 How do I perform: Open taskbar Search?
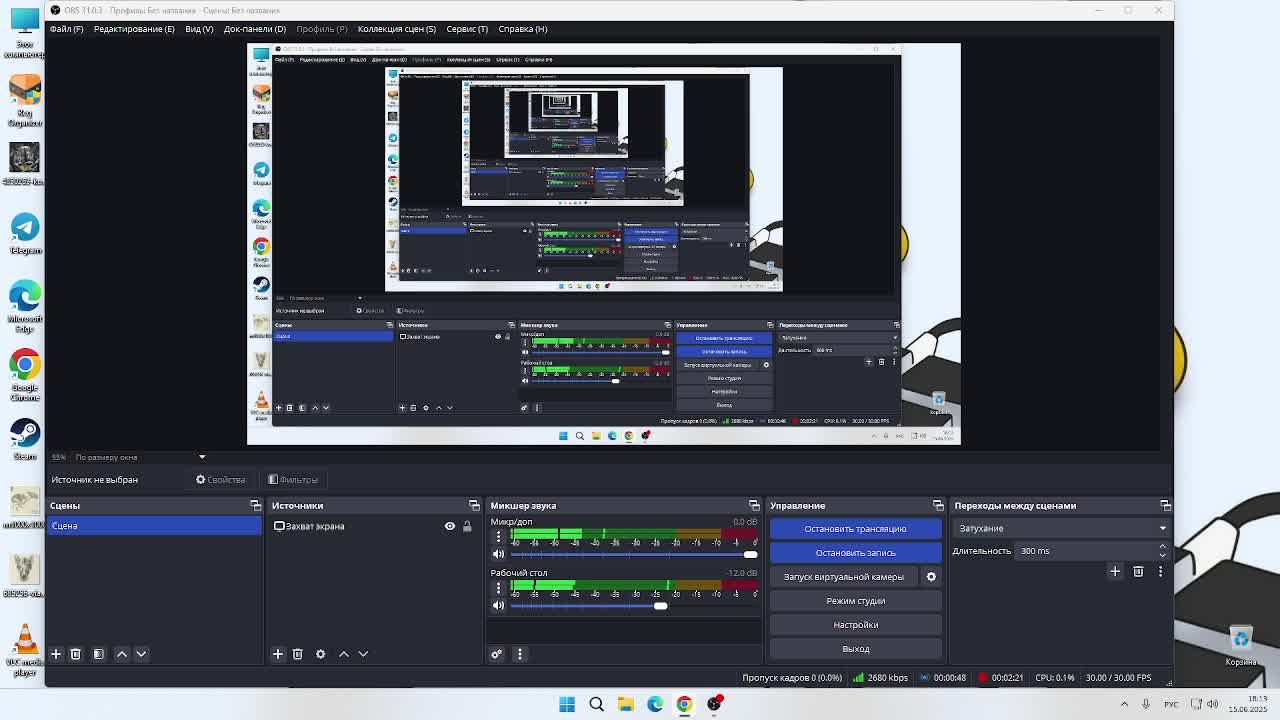click(596, 704)
